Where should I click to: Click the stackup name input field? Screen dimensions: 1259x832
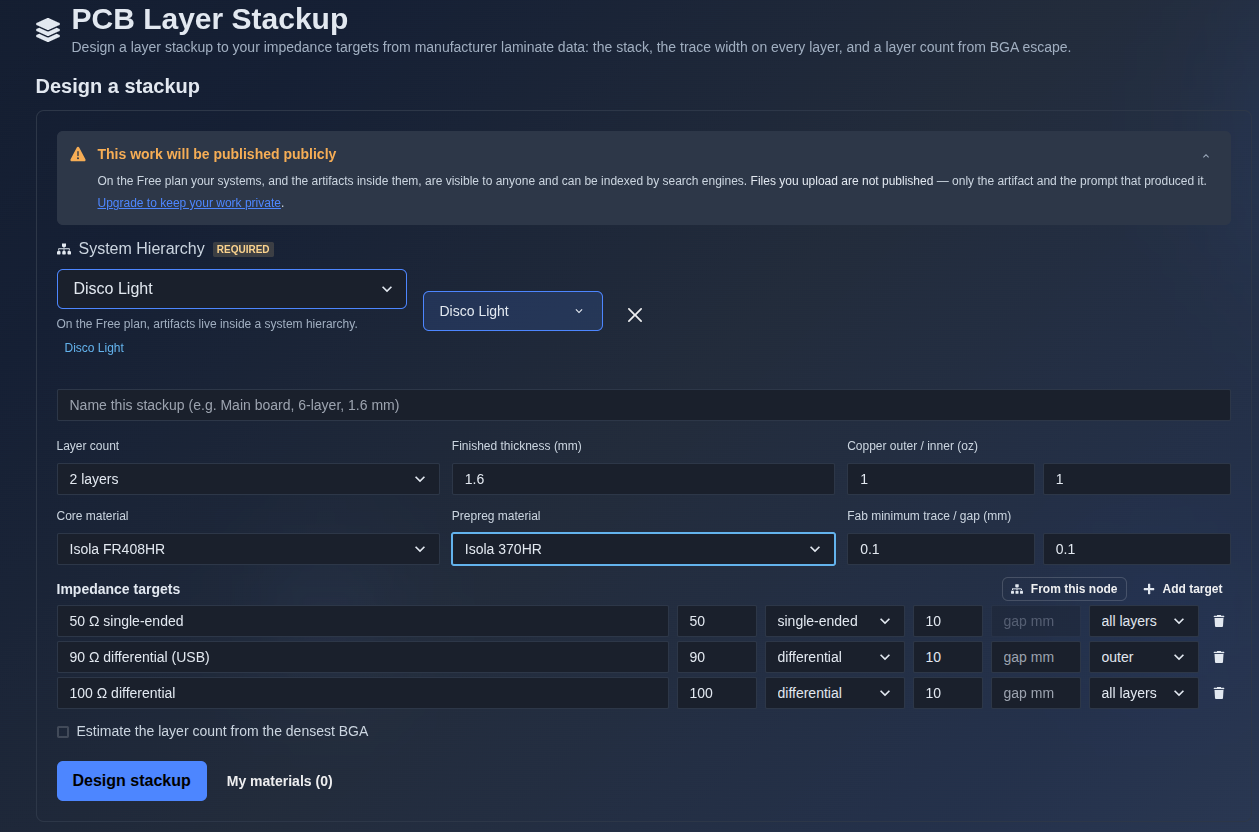[643, 405]
